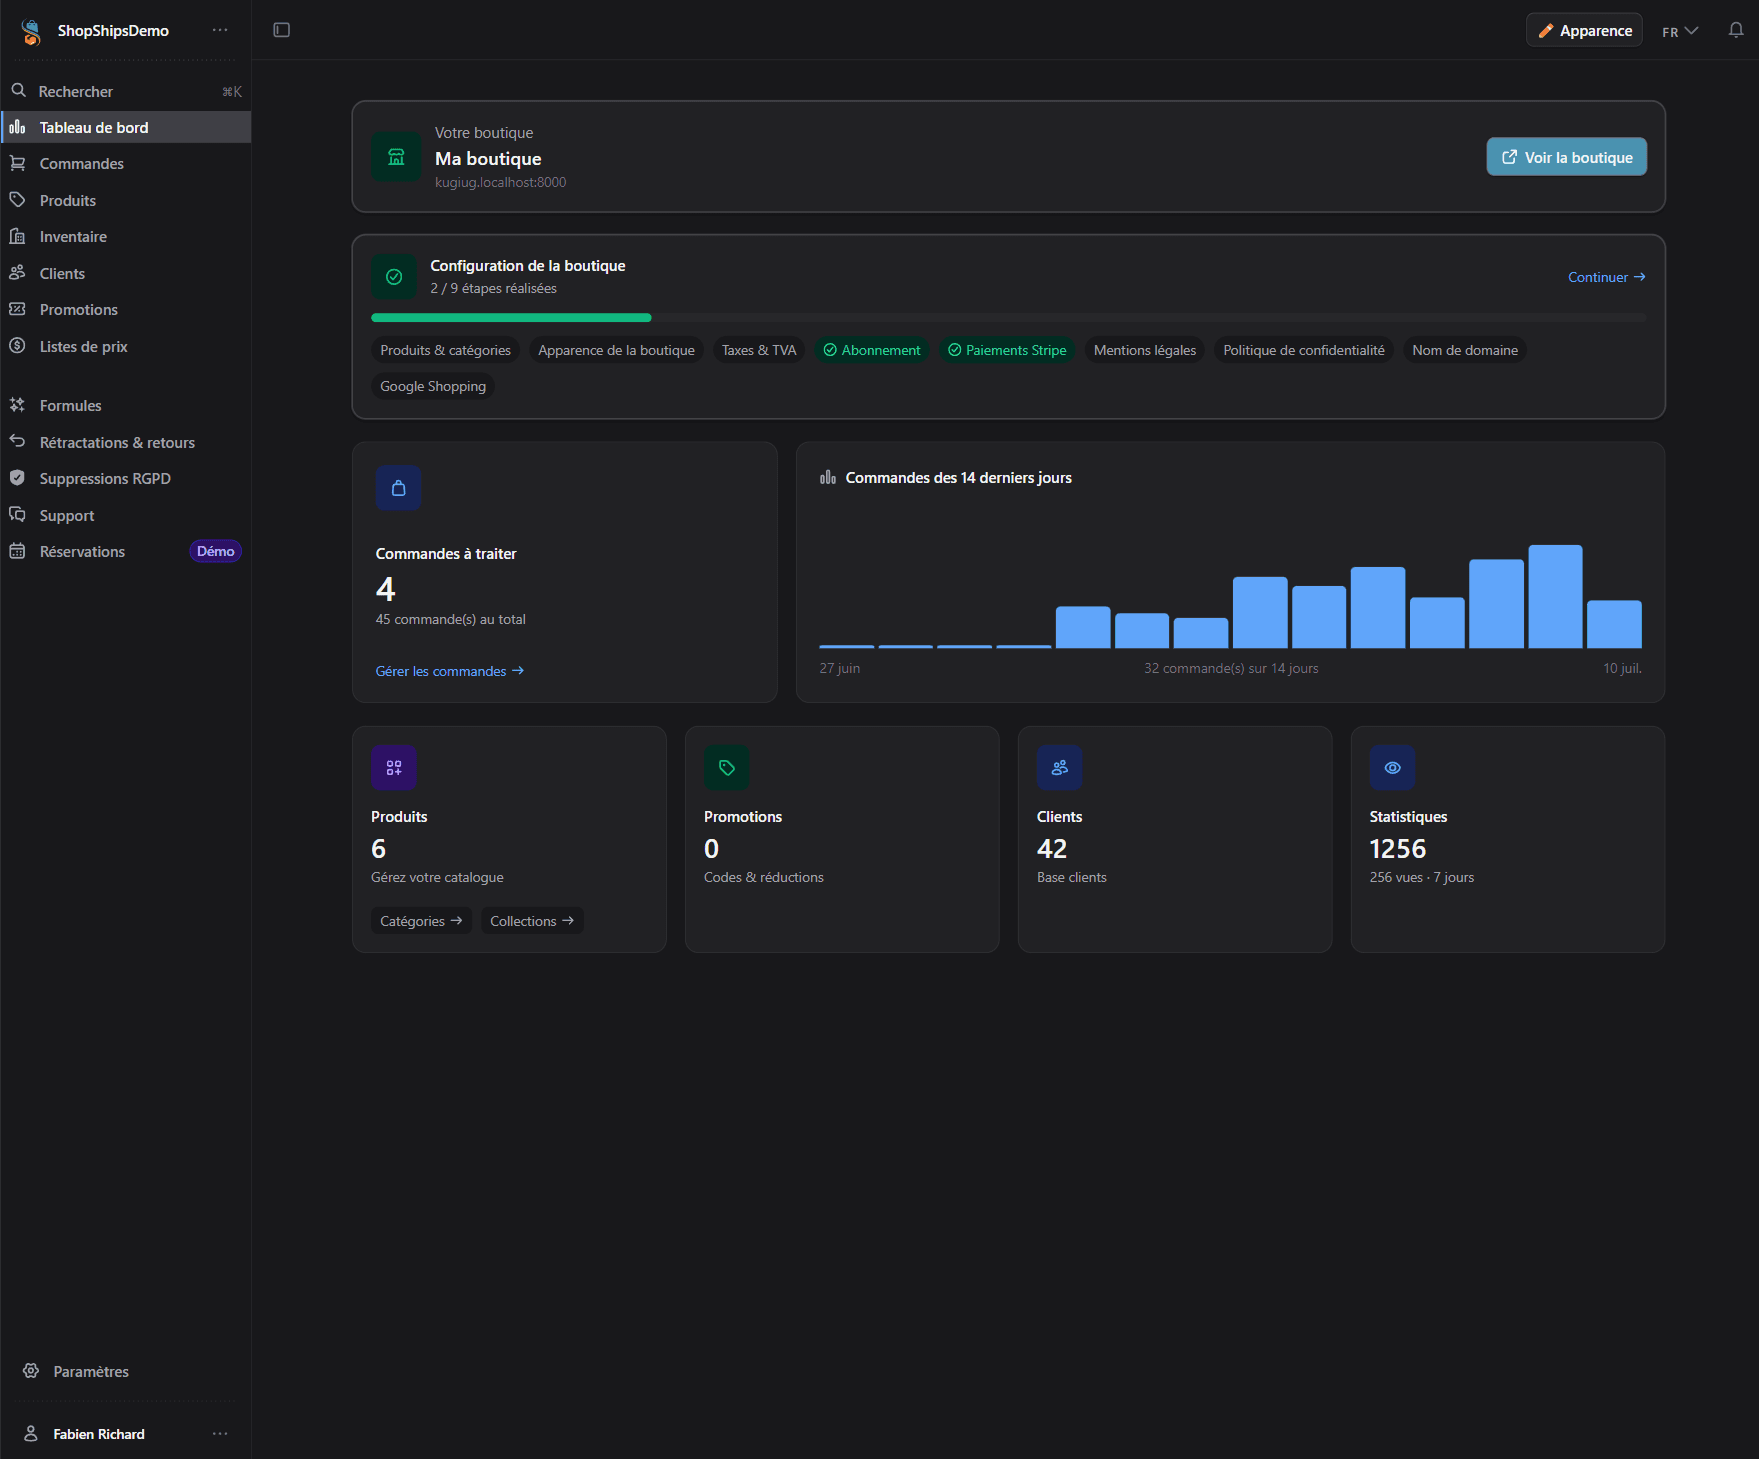Click the configuration check icon
The height and width of the screenshot is (1459, 1759).
(x=394, y=277)
